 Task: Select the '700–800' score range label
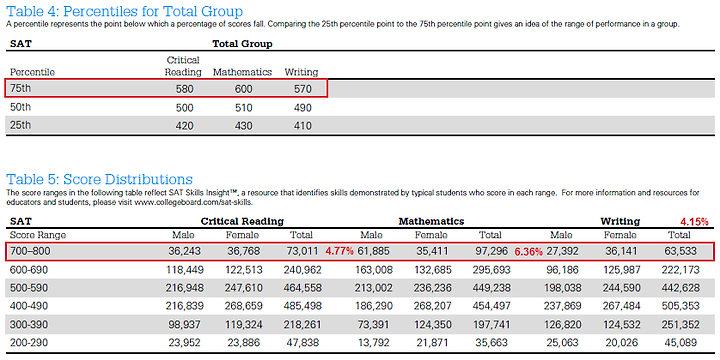pyautogui.click(x=29, y=251)
